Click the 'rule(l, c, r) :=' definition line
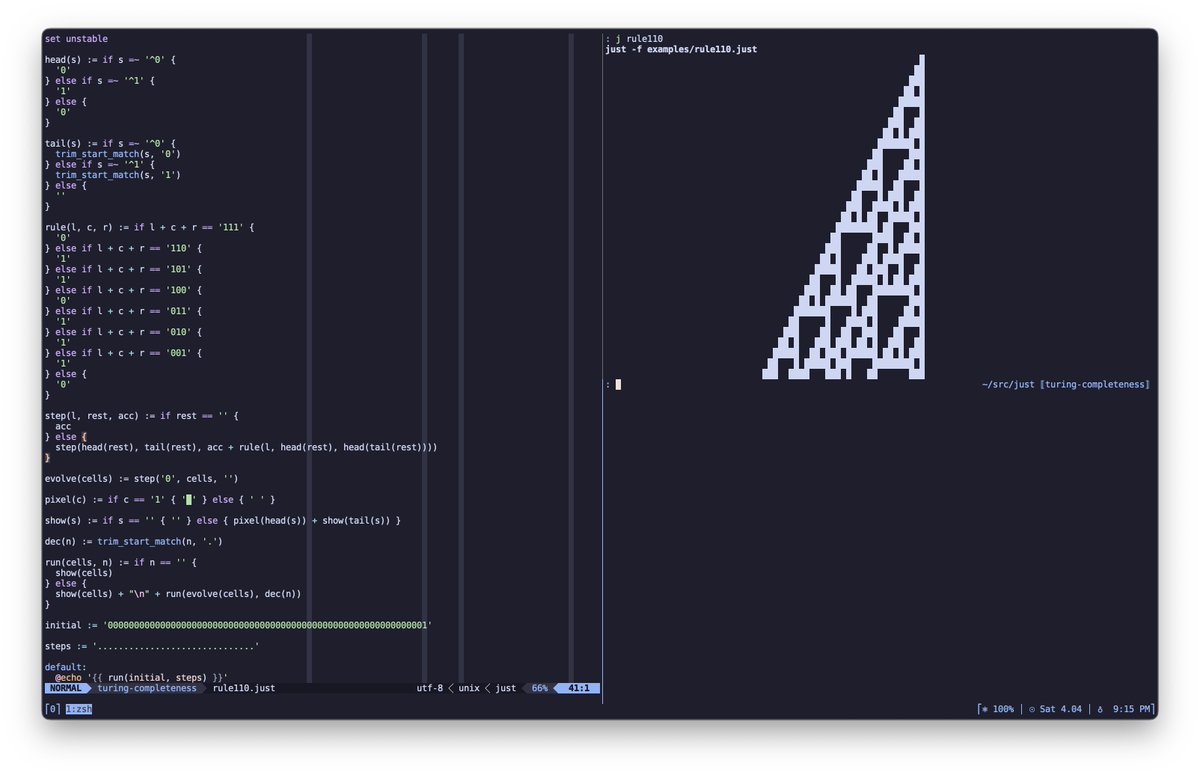 tap(150, 227)
